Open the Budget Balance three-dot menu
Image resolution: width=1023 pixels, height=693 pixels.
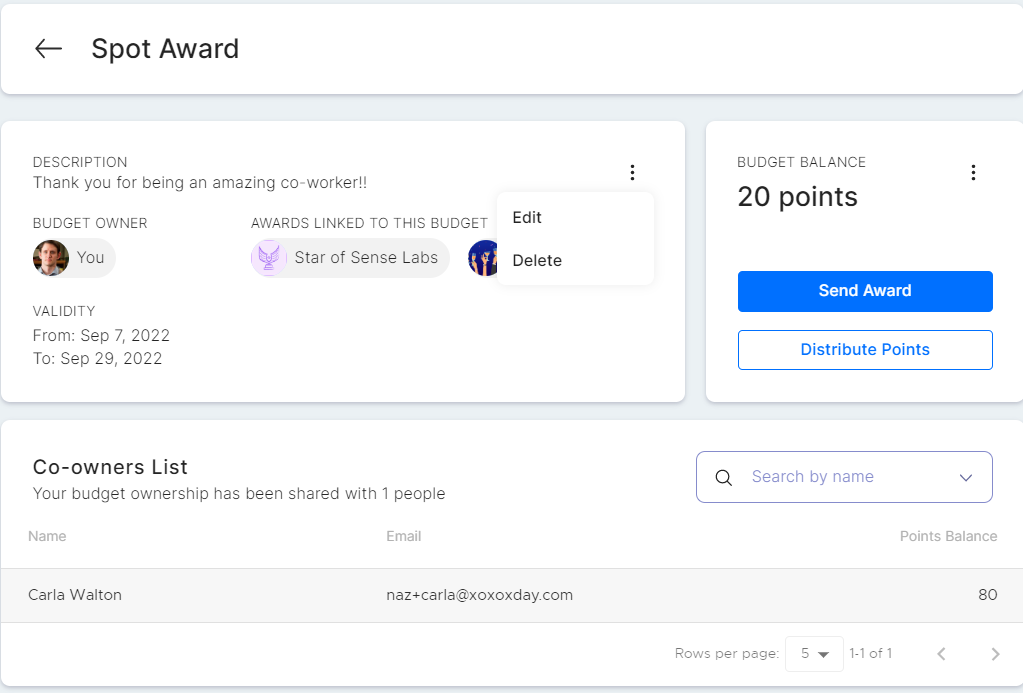pos(973,173)
